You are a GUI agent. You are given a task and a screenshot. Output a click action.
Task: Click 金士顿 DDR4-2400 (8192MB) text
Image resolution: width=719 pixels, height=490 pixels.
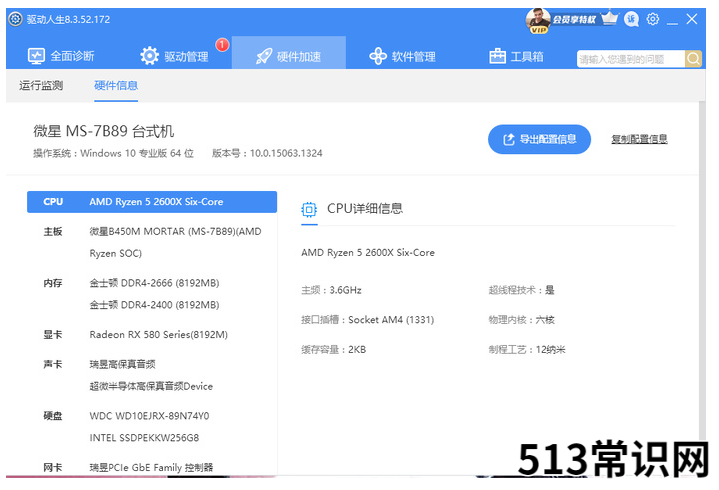pos(154,305)
